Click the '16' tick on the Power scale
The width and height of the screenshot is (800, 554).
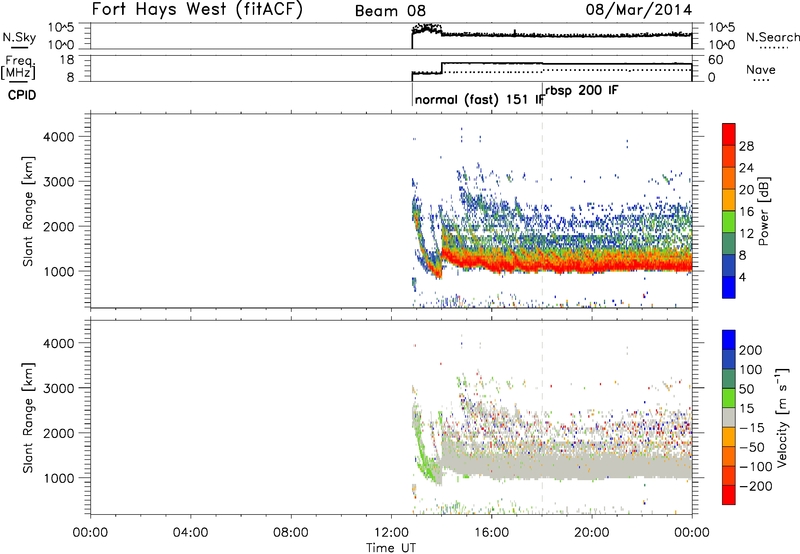pyautogui.click(x=746, y=212)
